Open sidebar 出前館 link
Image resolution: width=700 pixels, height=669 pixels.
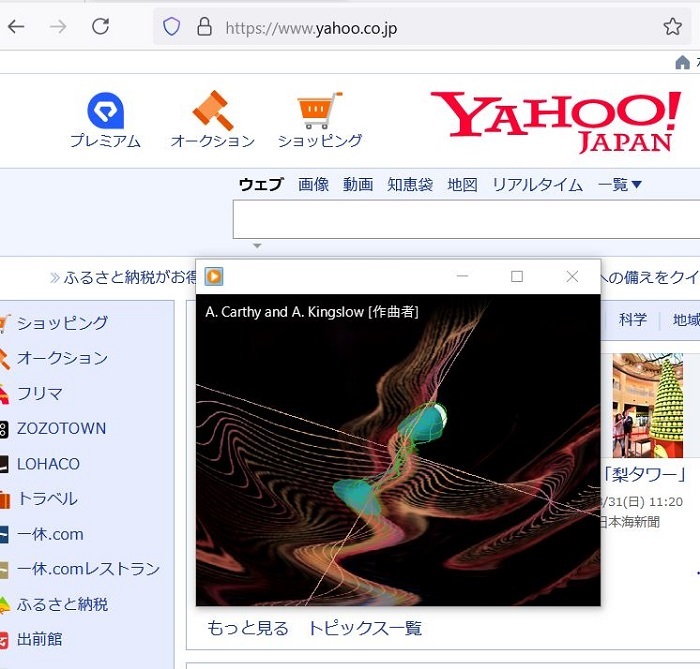39,640
